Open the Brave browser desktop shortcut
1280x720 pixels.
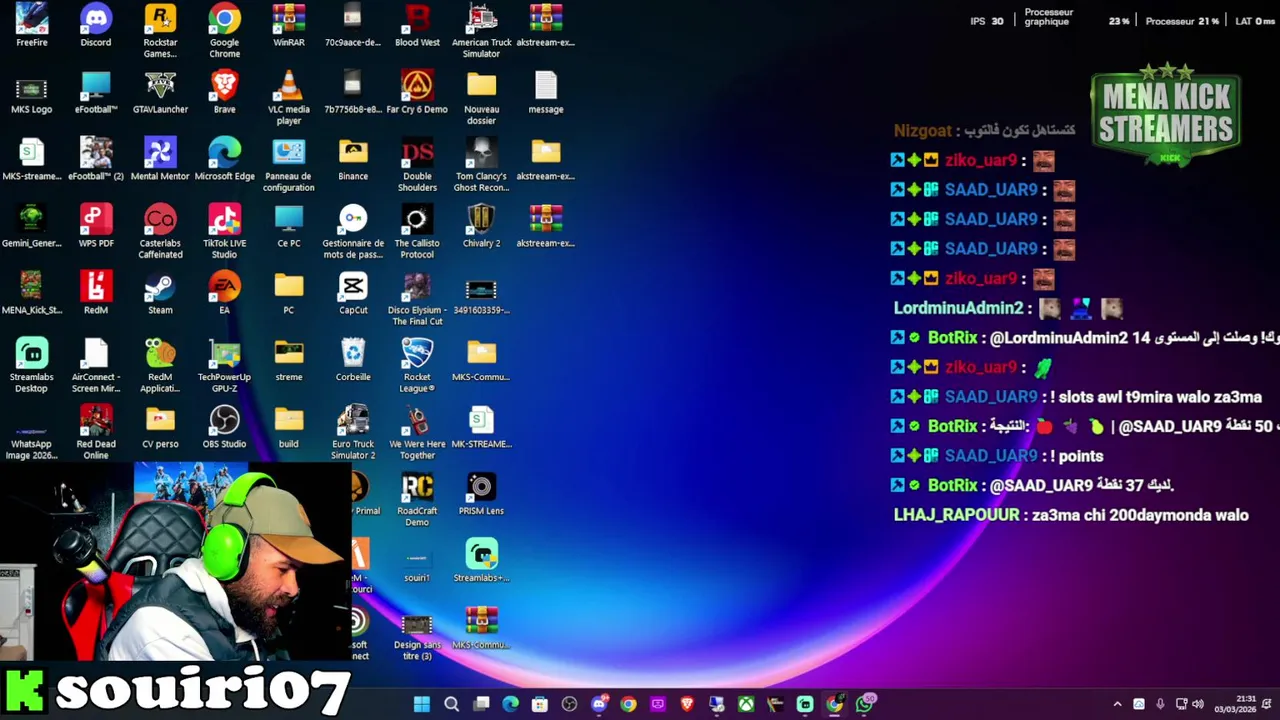[224, 92]
